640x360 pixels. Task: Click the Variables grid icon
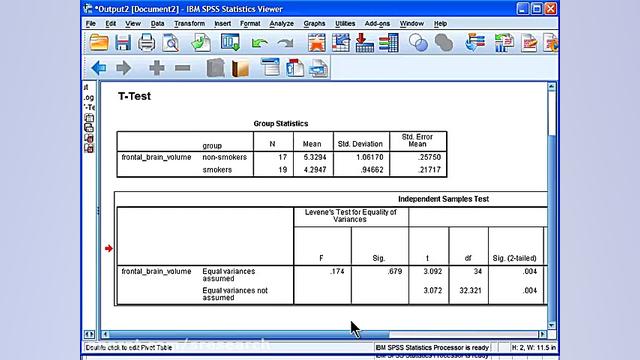(389, 43)
